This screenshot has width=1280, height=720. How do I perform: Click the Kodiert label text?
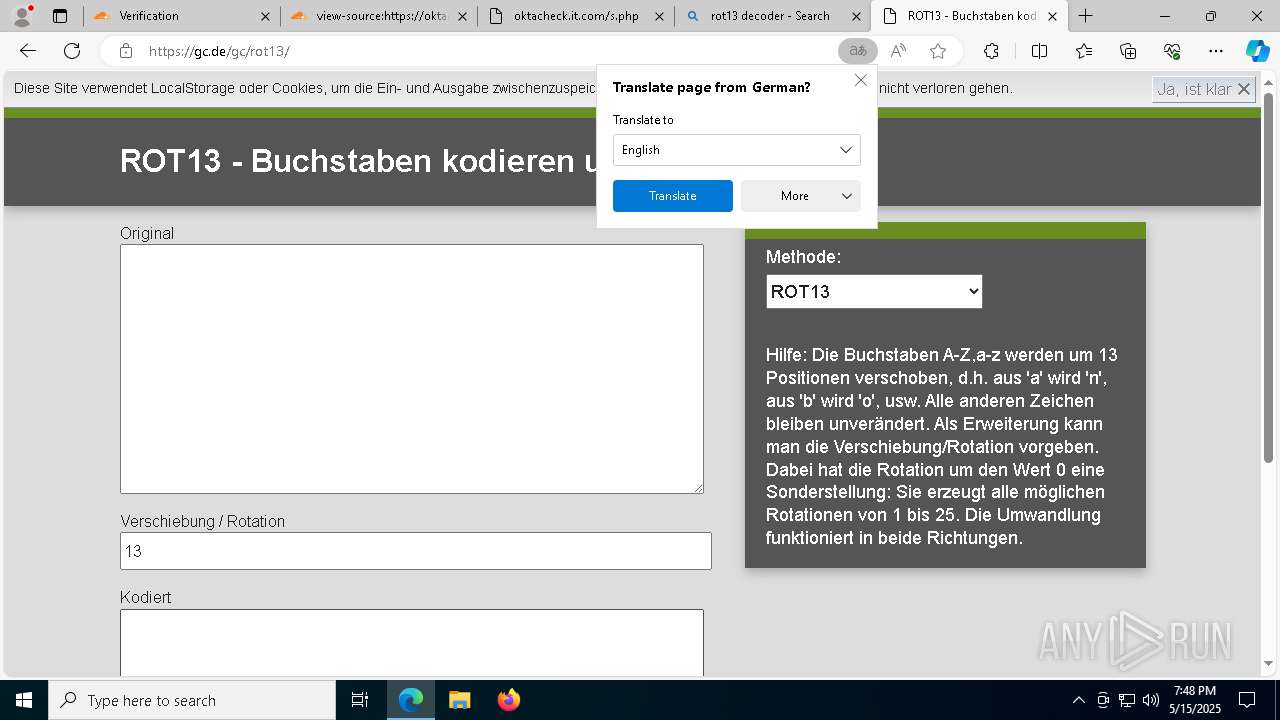point(146,597)
